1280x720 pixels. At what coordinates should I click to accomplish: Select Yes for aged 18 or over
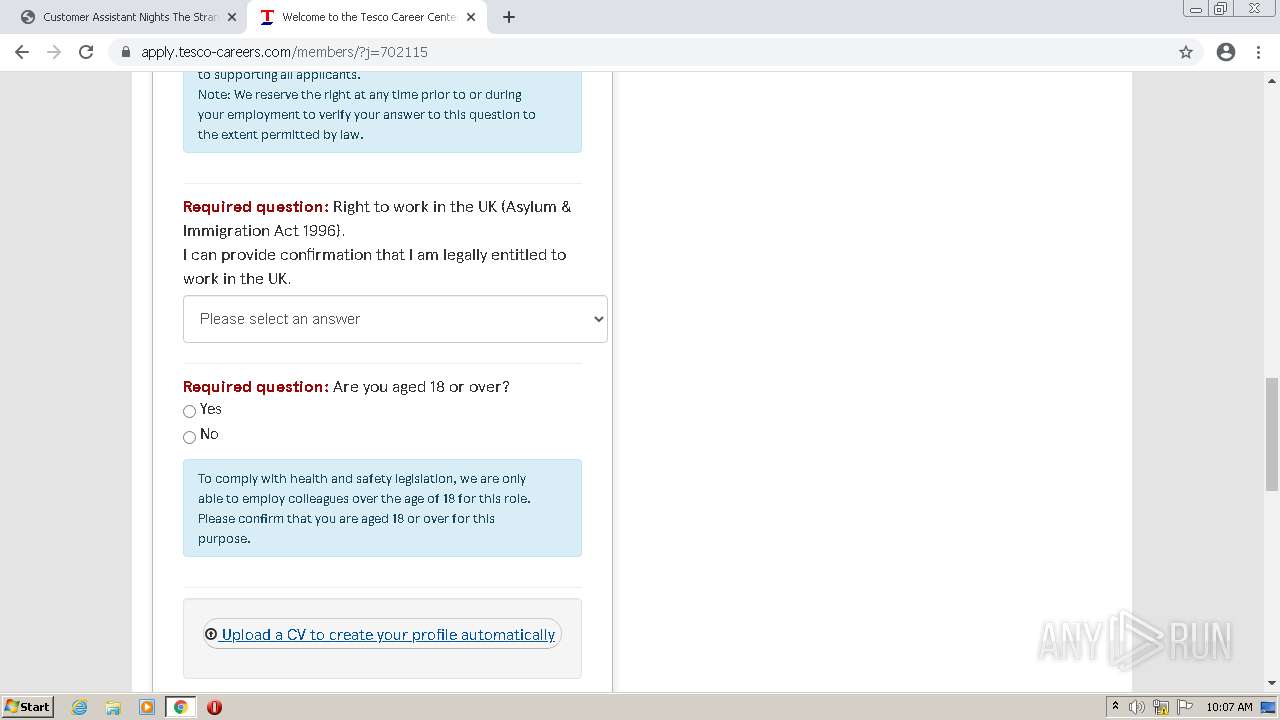click(x=189, y=411)
